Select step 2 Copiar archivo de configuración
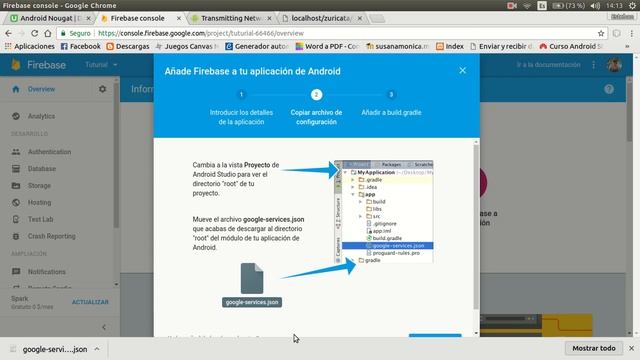 click(x=316, y=108)
